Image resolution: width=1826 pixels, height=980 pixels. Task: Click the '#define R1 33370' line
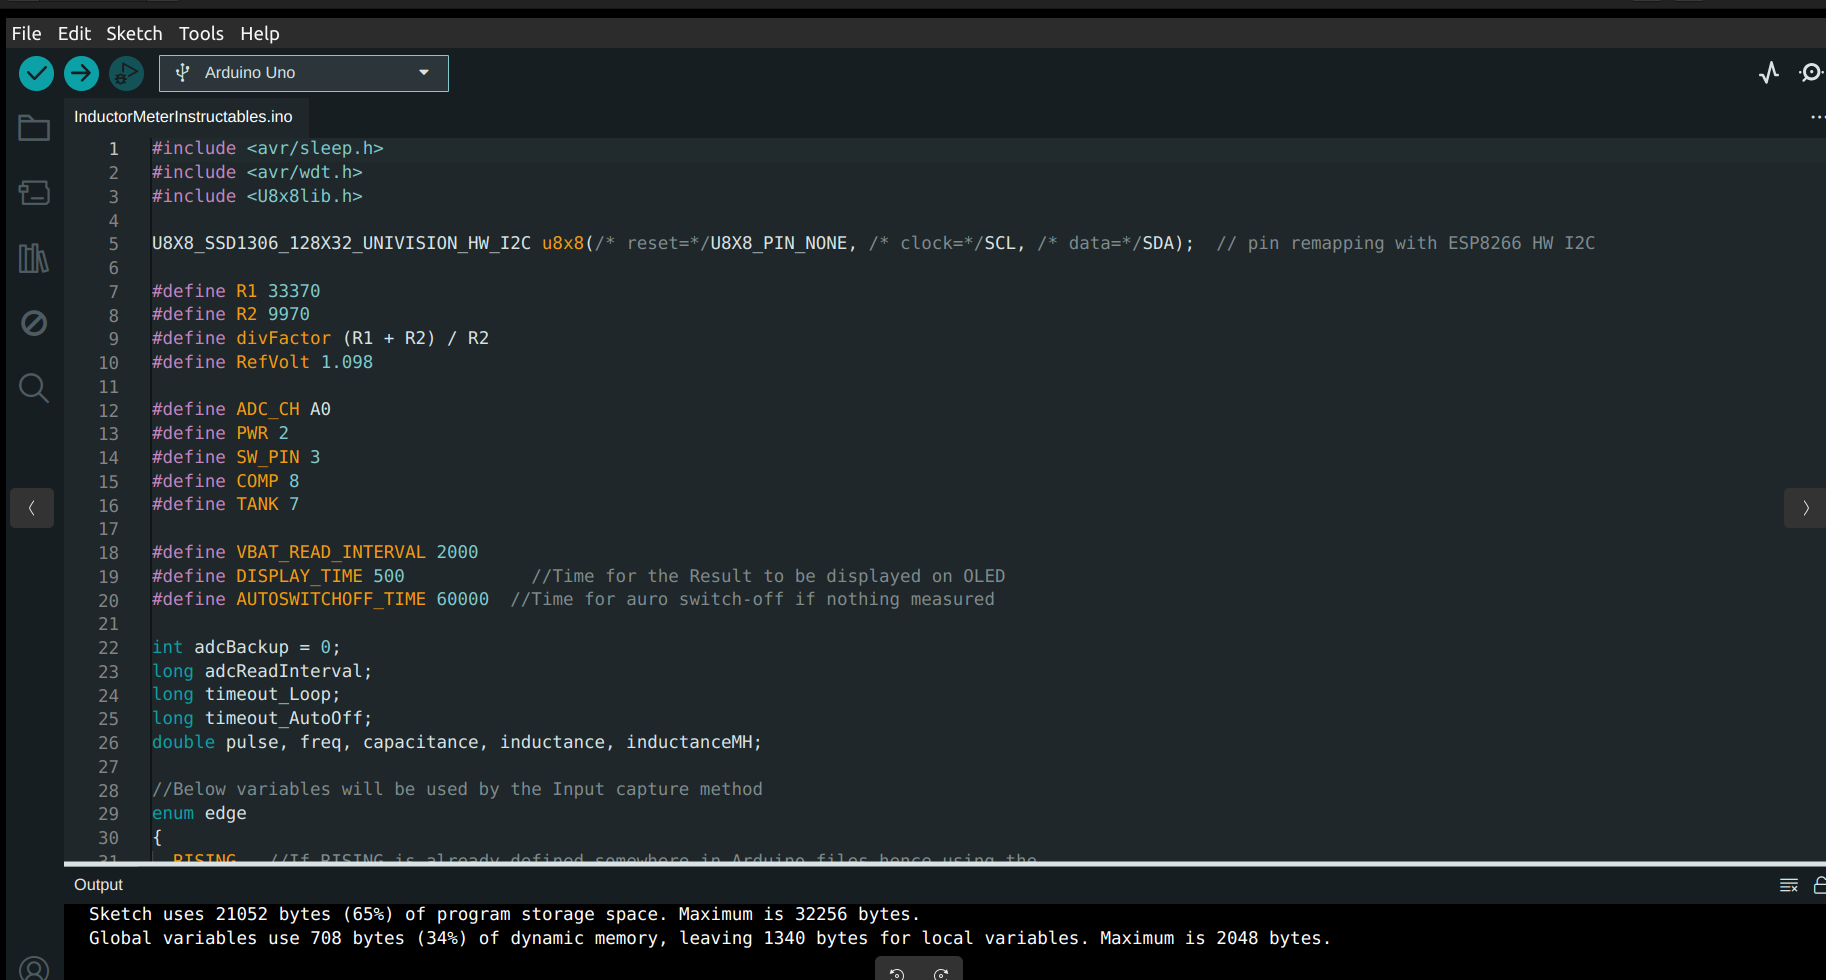tap(236, 291)
